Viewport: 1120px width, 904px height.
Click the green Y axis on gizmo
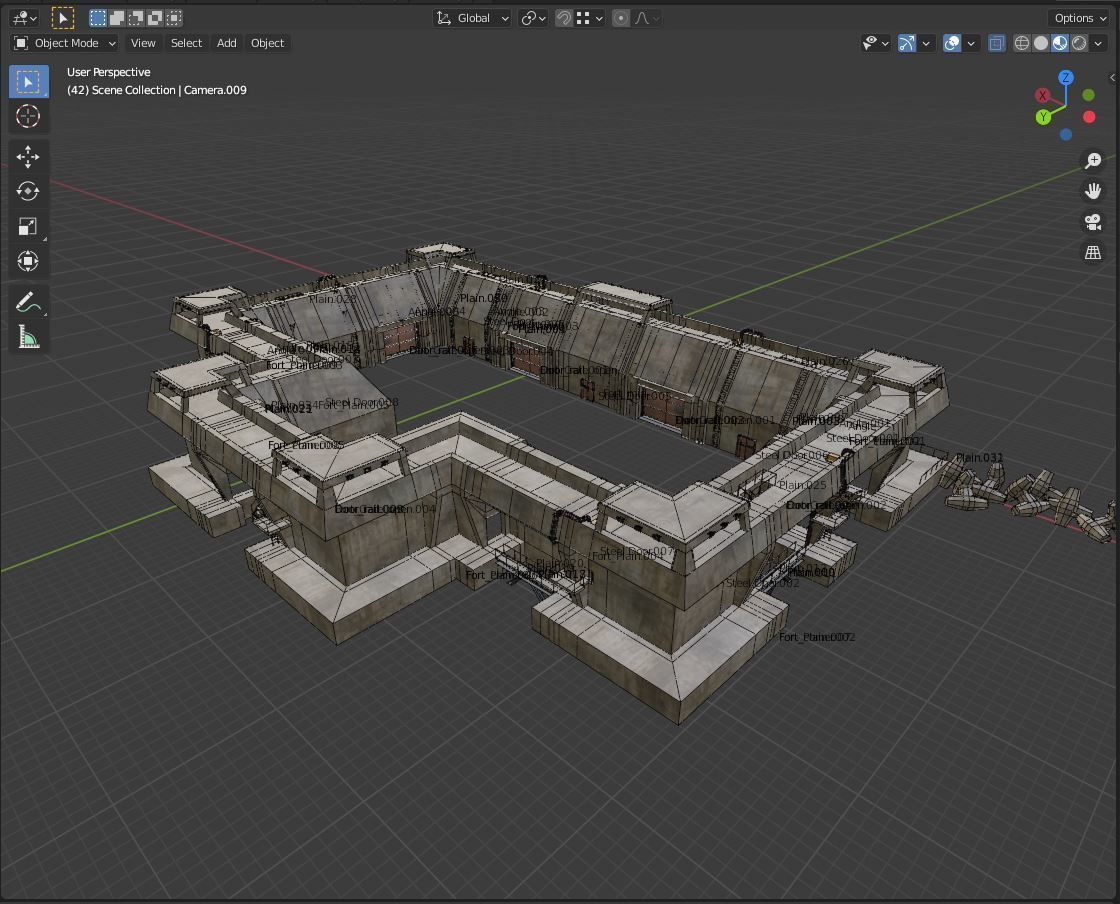pyautogui.click(x=1044, y=116)
